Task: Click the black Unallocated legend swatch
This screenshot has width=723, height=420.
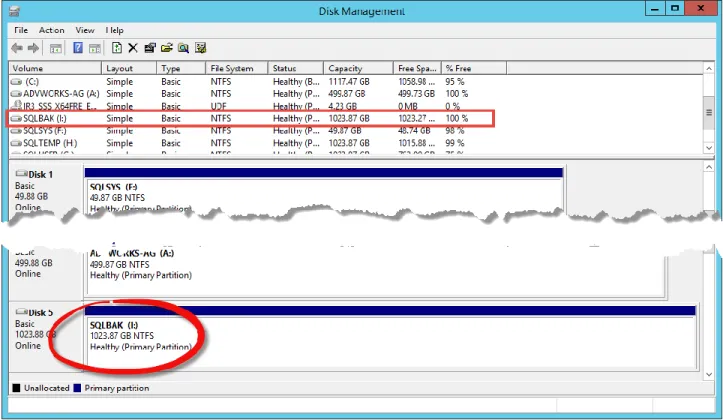Action: click(x=16, y=388)
